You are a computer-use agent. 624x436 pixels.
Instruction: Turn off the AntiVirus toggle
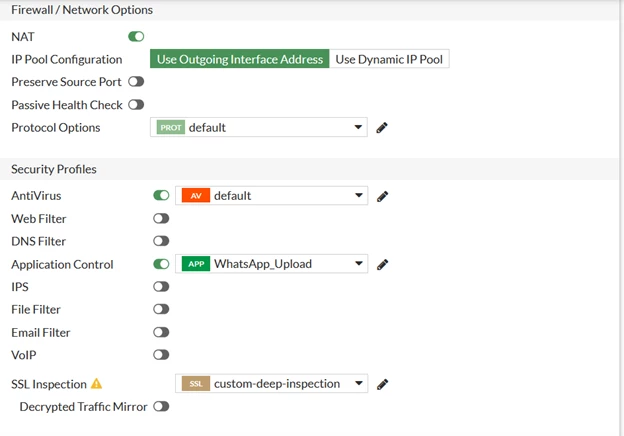click(161, 195)
